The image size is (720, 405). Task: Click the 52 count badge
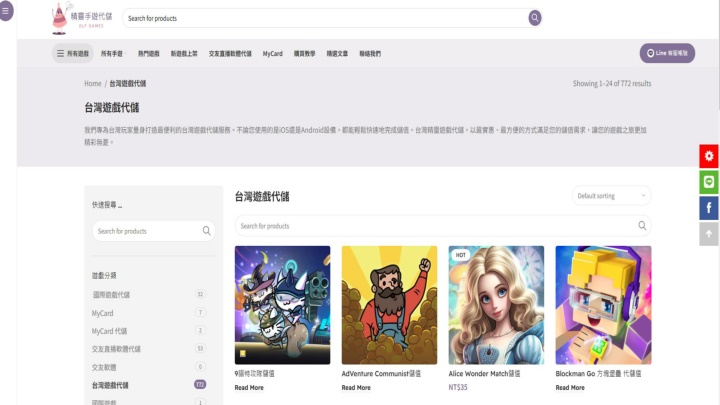coord(200,294)
